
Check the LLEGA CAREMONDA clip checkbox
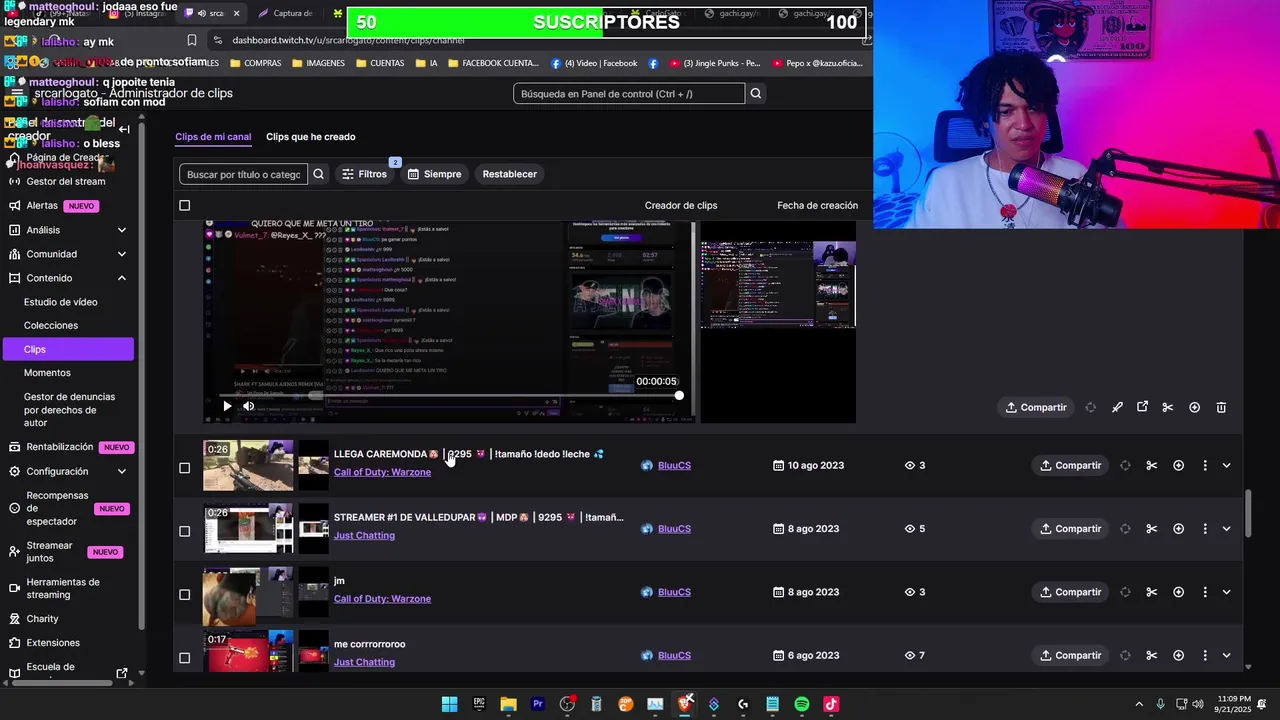click(184, 468)
